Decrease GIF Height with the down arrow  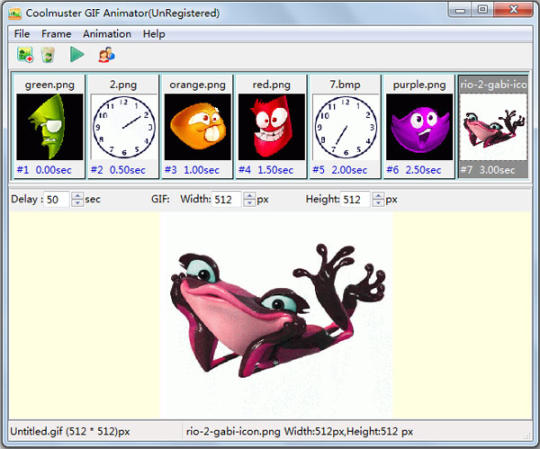pos(378,203)
